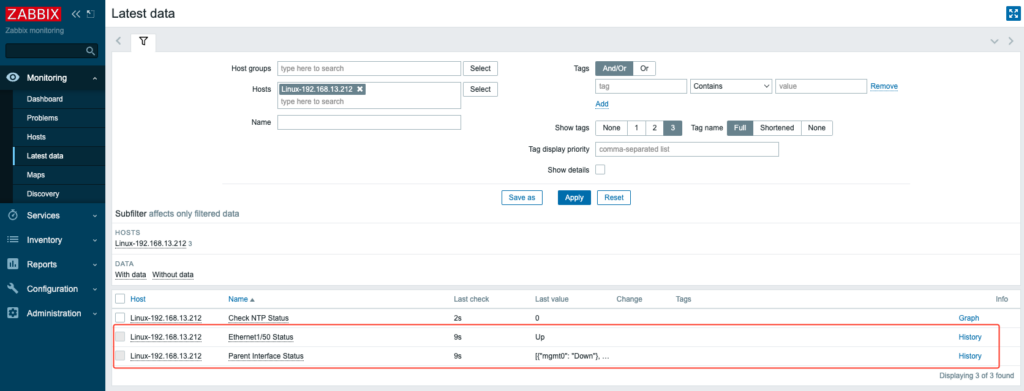Click the Configuration wrench icon
The height and width of the screenshot is (391, 1024).
[13, 289]
